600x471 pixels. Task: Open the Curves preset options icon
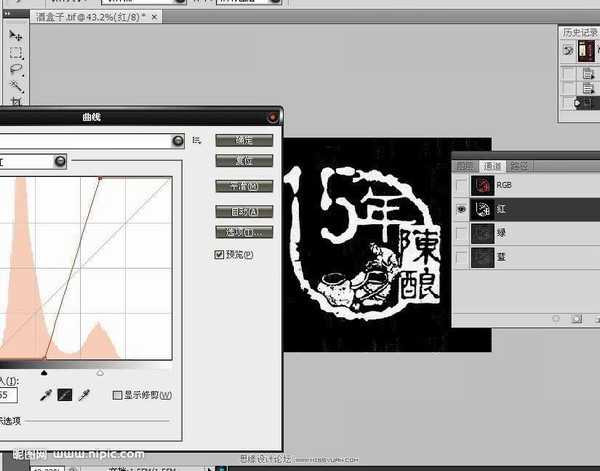[197, 141]
